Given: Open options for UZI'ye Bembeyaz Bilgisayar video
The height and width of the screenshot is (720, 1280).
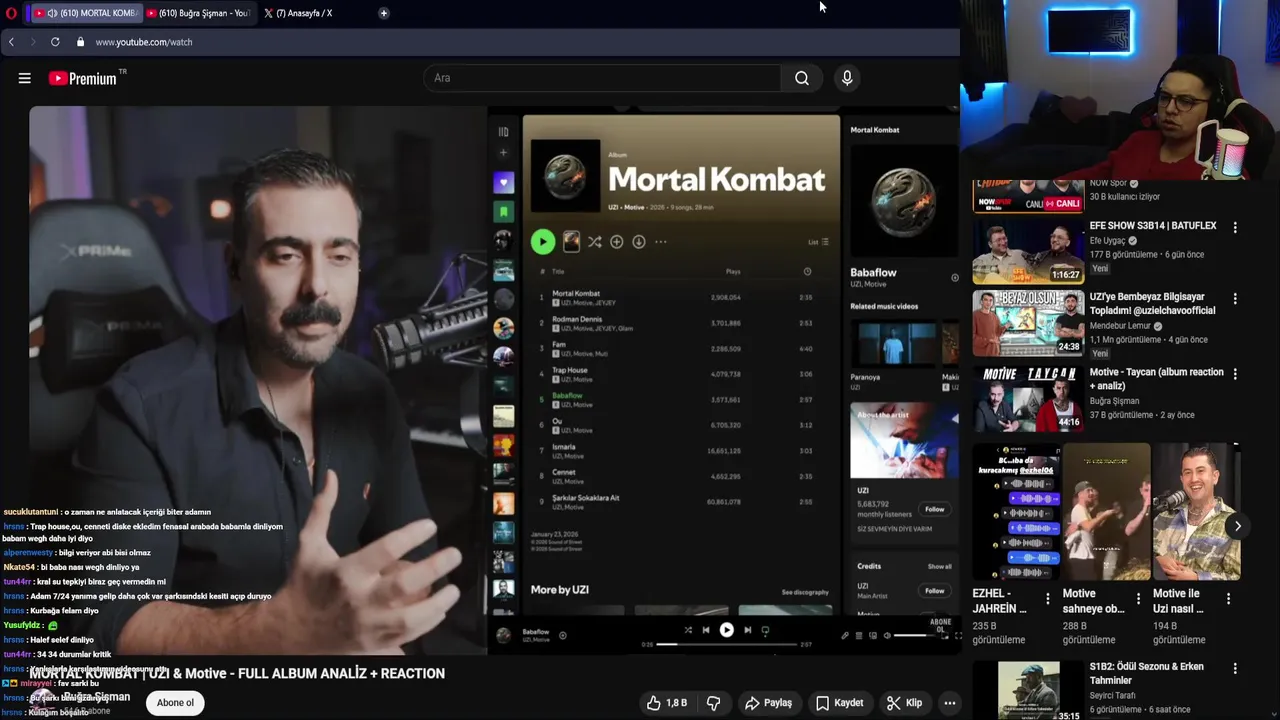Looking at the screenshot, I should pos(1235,299).
